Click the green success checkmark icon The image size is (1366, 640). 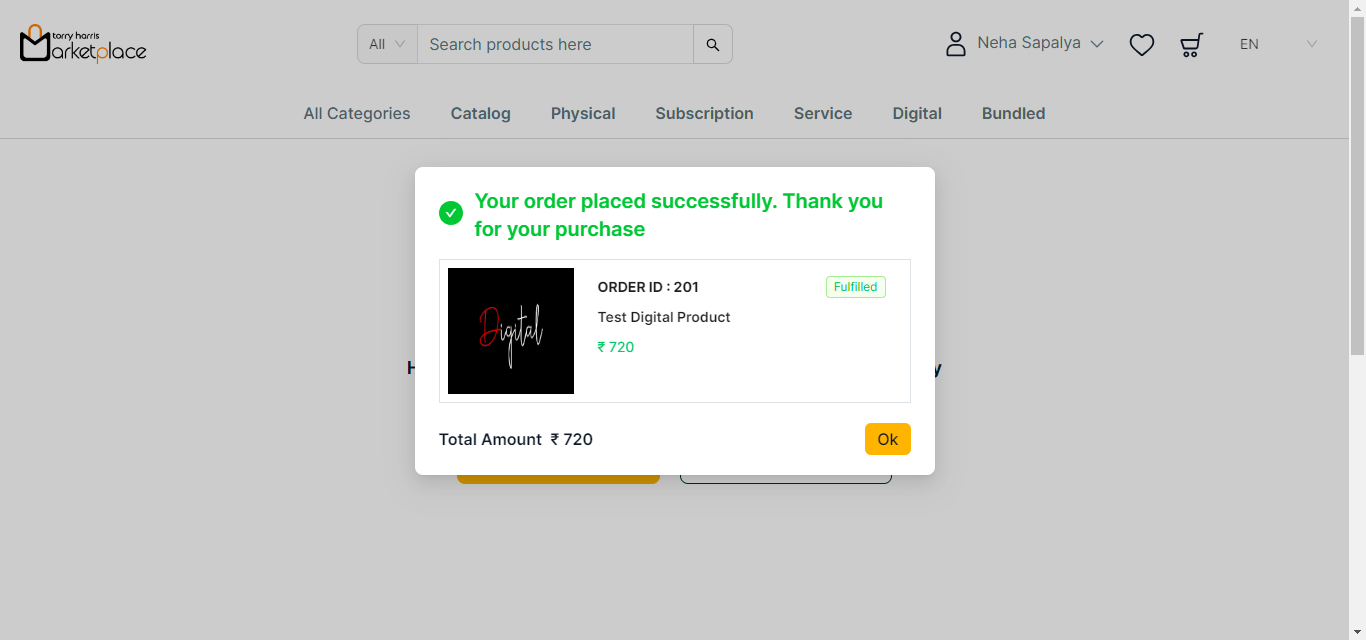(x=451, y=213)
